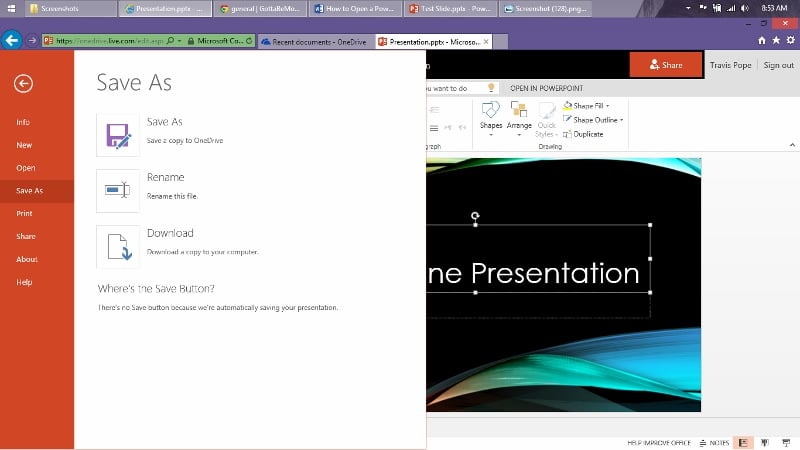Click the browser forward arrow button
The width and height of the screenshot is (800, 450).
32,40
